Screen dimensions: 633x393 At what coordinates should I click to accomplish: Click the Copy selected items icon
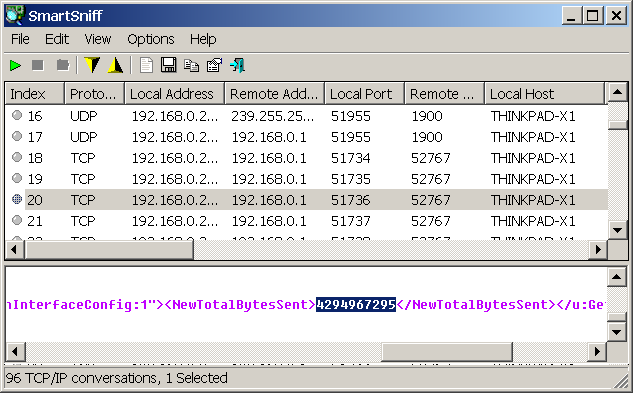coord(191,65)
